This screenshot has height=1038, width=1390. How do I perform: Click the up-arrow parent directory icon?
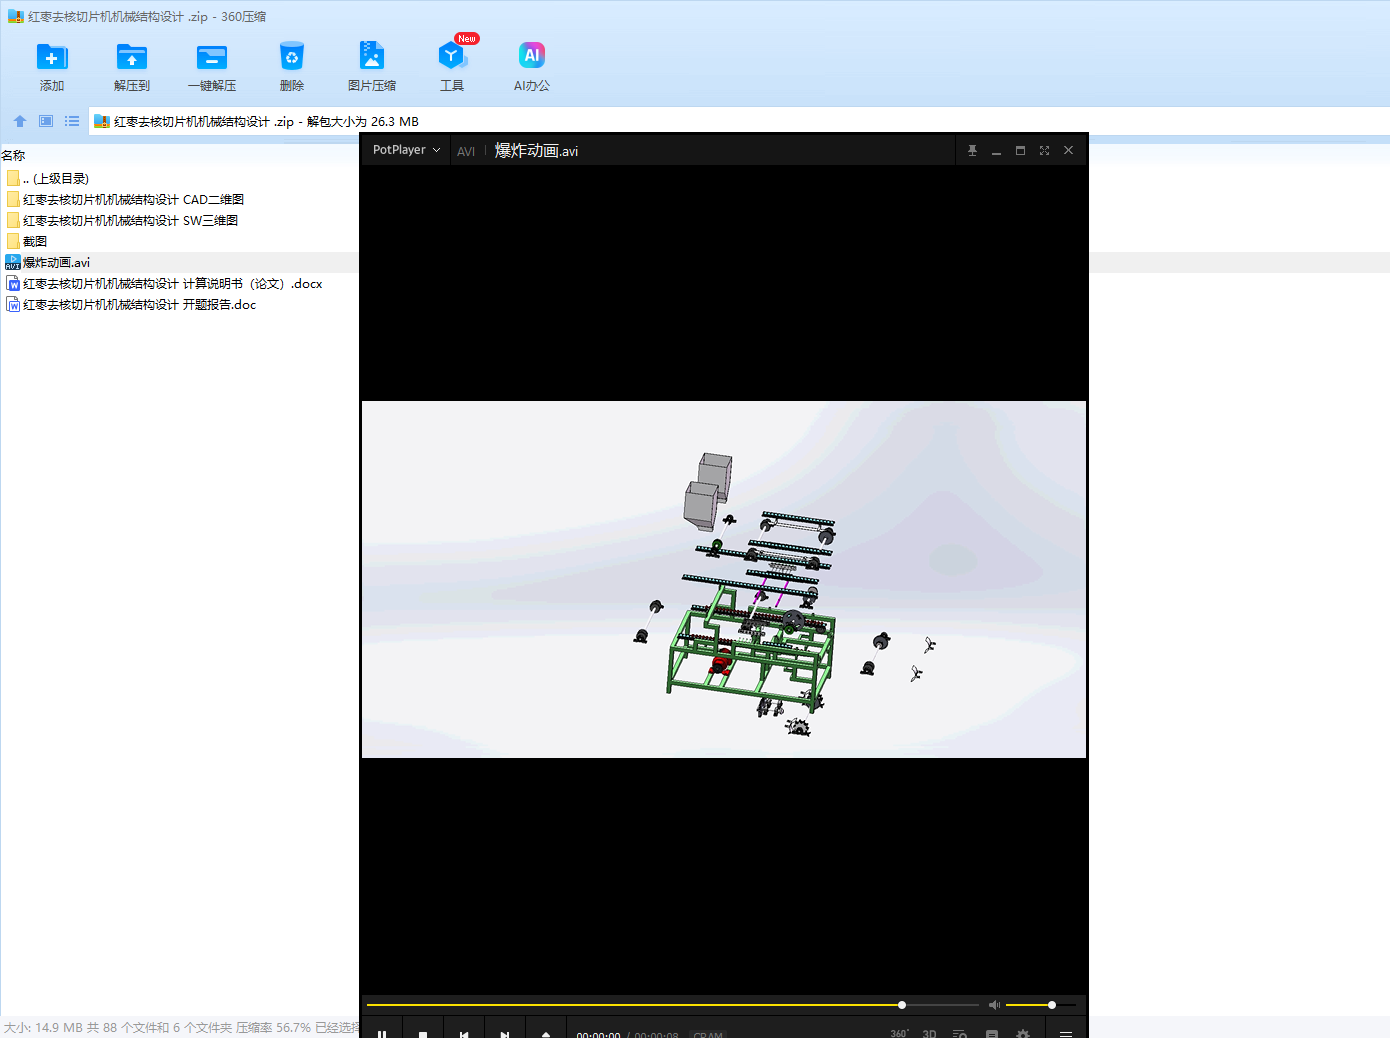coord(20,121)
